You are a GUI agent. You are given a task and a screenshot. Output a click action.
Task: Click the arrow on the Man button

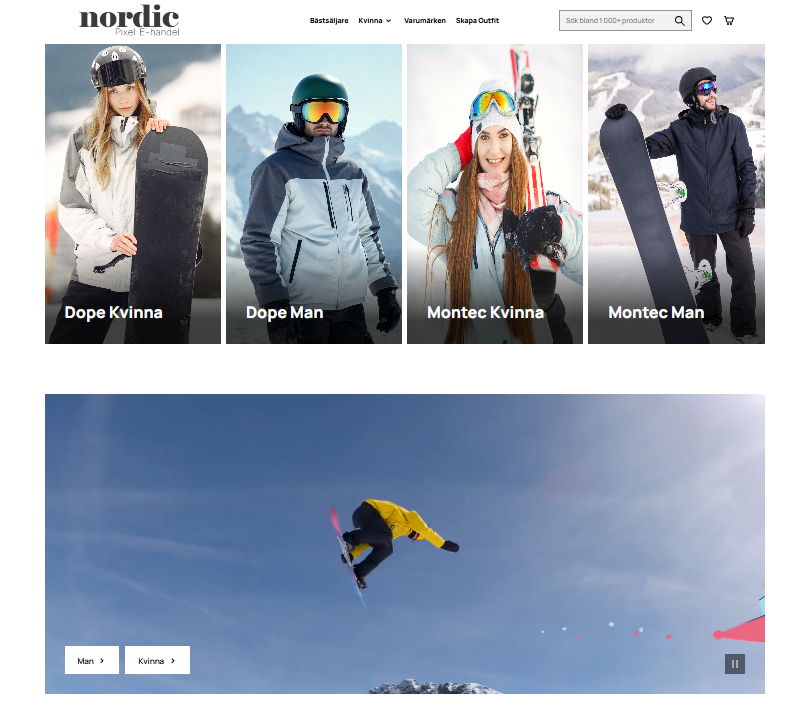[x=102, y=661]
